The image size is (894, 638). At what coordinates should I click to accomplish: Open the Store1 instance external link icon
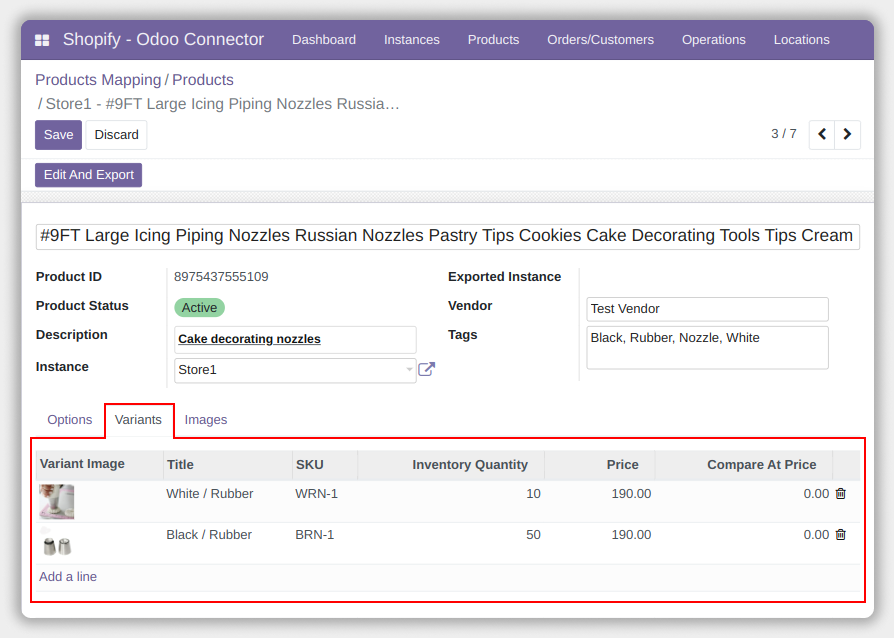pos(426,369)
